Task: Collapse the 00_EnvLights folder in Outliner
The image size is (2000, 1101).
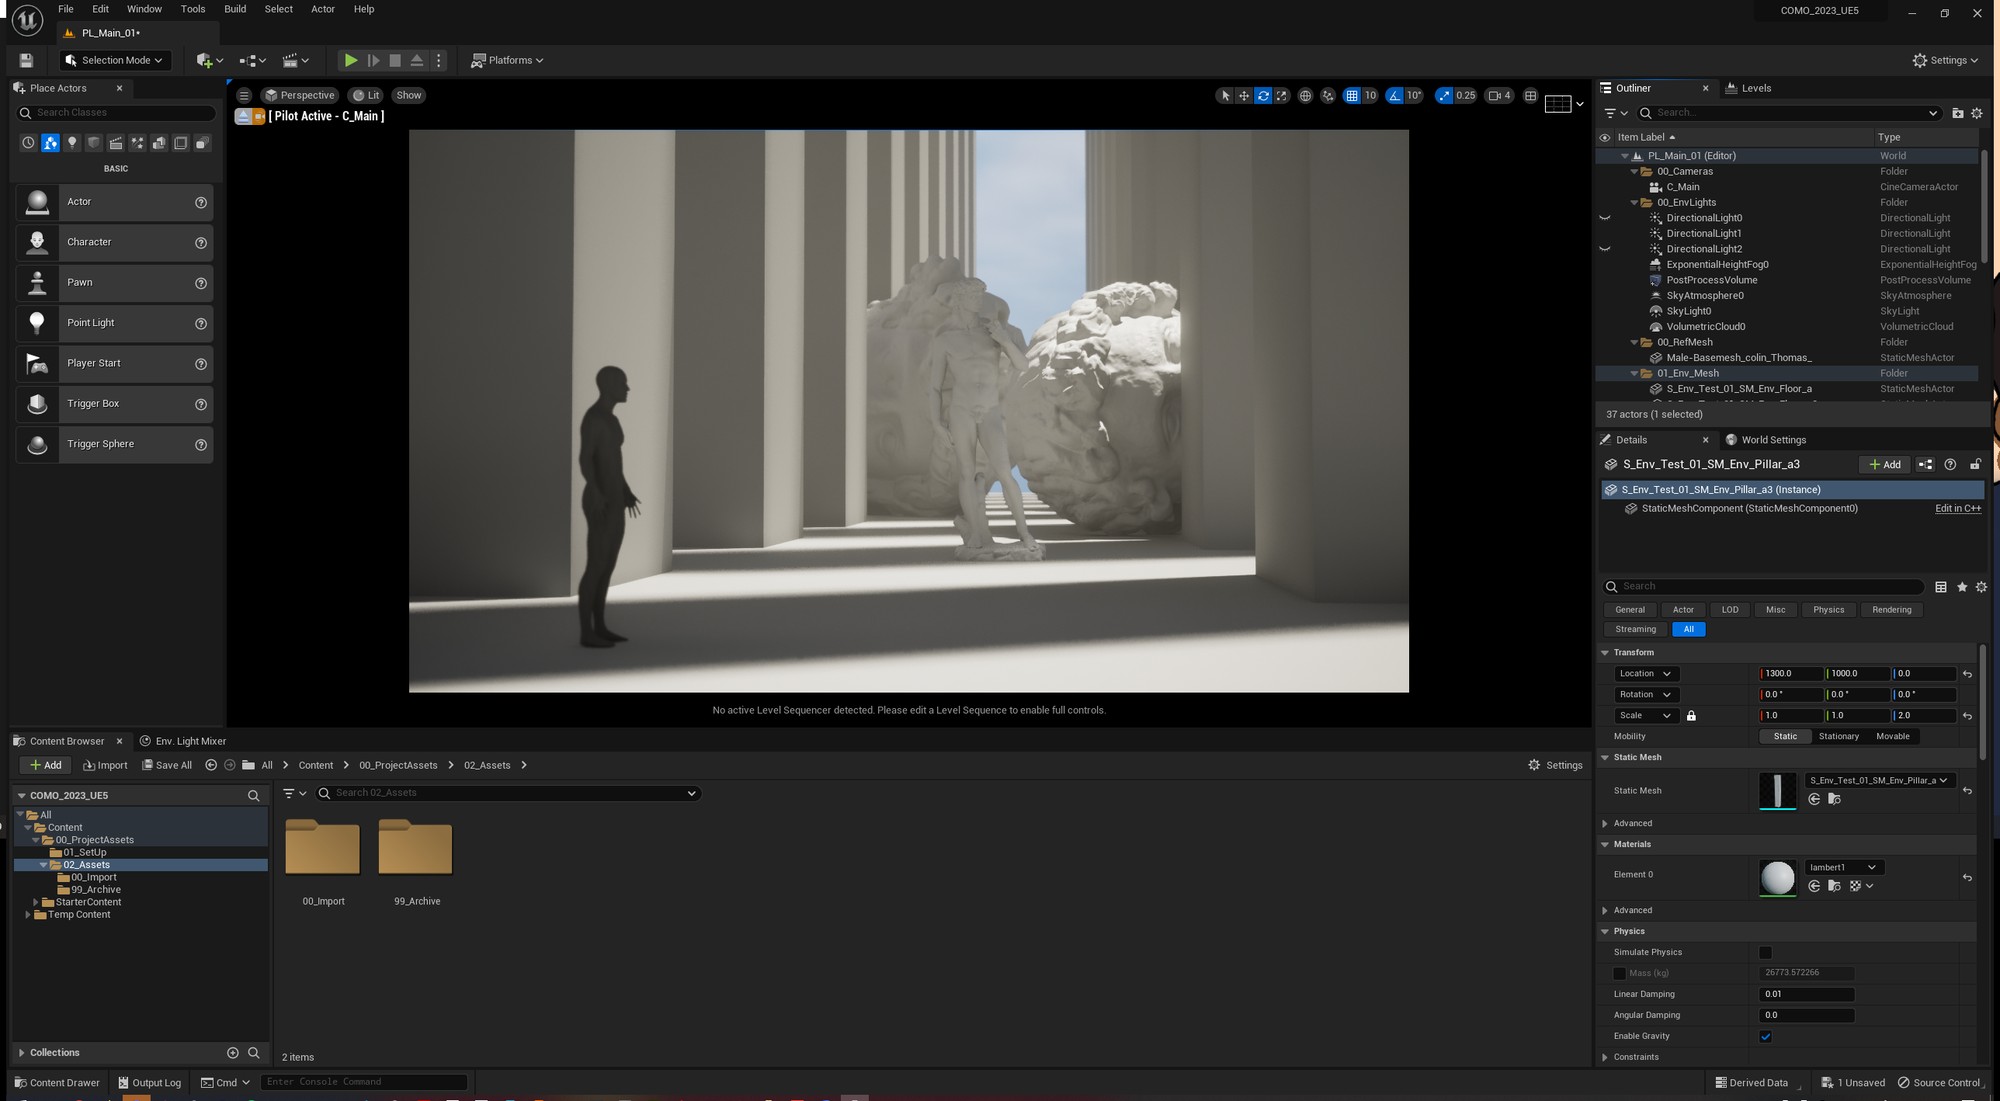Action: click(x=1635, y=203)
